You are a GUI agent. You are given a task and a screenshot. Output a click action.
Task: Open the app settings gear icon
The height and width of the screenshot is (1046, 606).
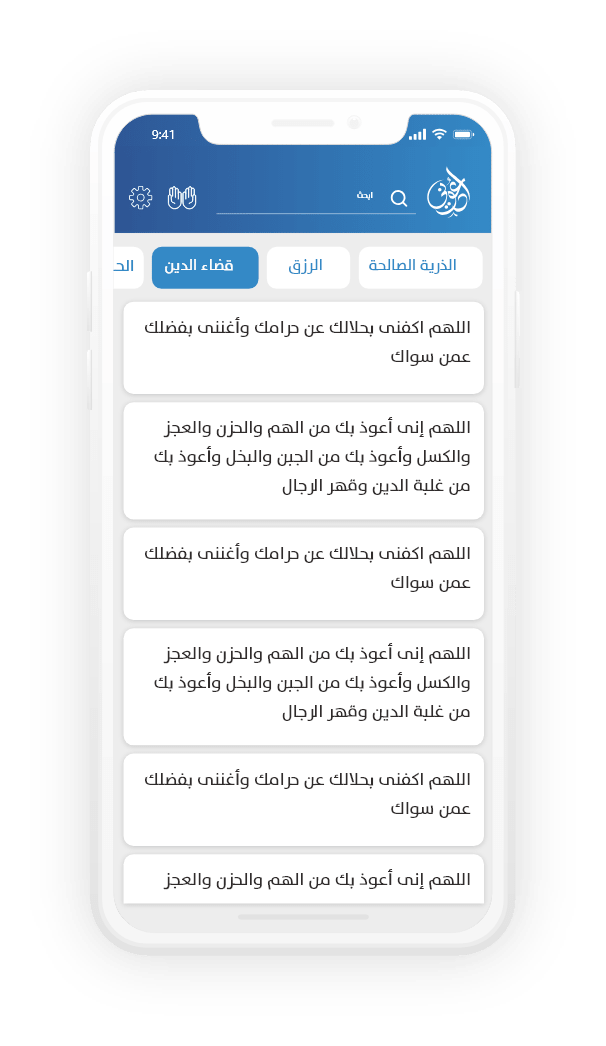pyautogui.click(x=140, y=198)
